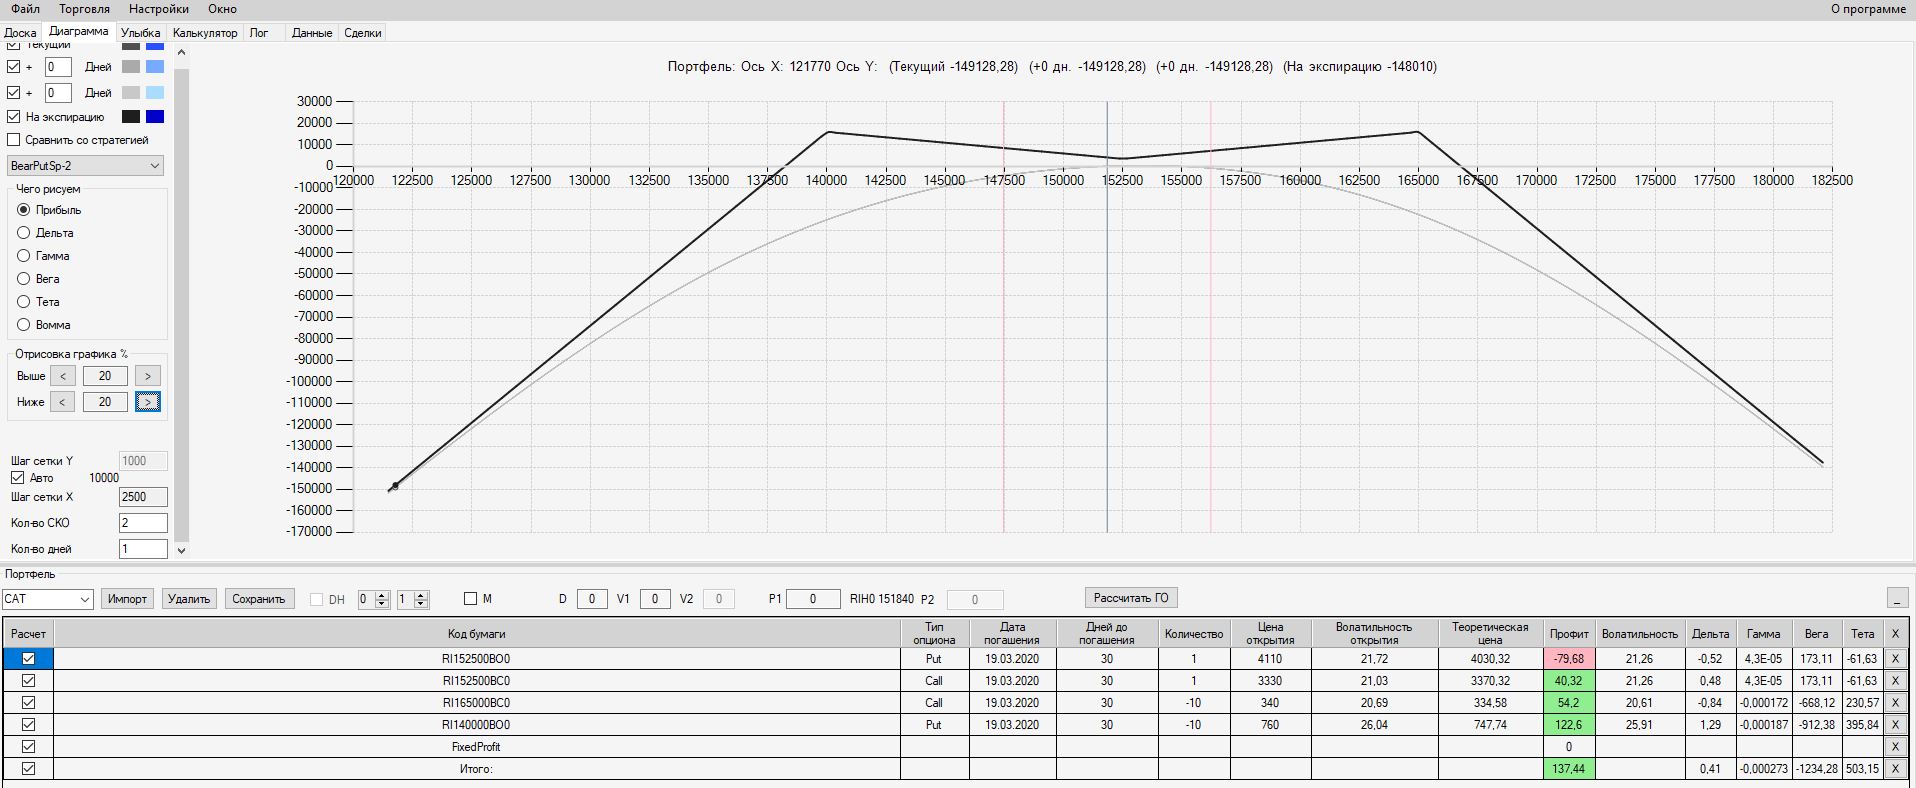Uncheck Расчет for row RI165000BC0
Viewport: 1916px width, 788px height.
tap(28, 703)
